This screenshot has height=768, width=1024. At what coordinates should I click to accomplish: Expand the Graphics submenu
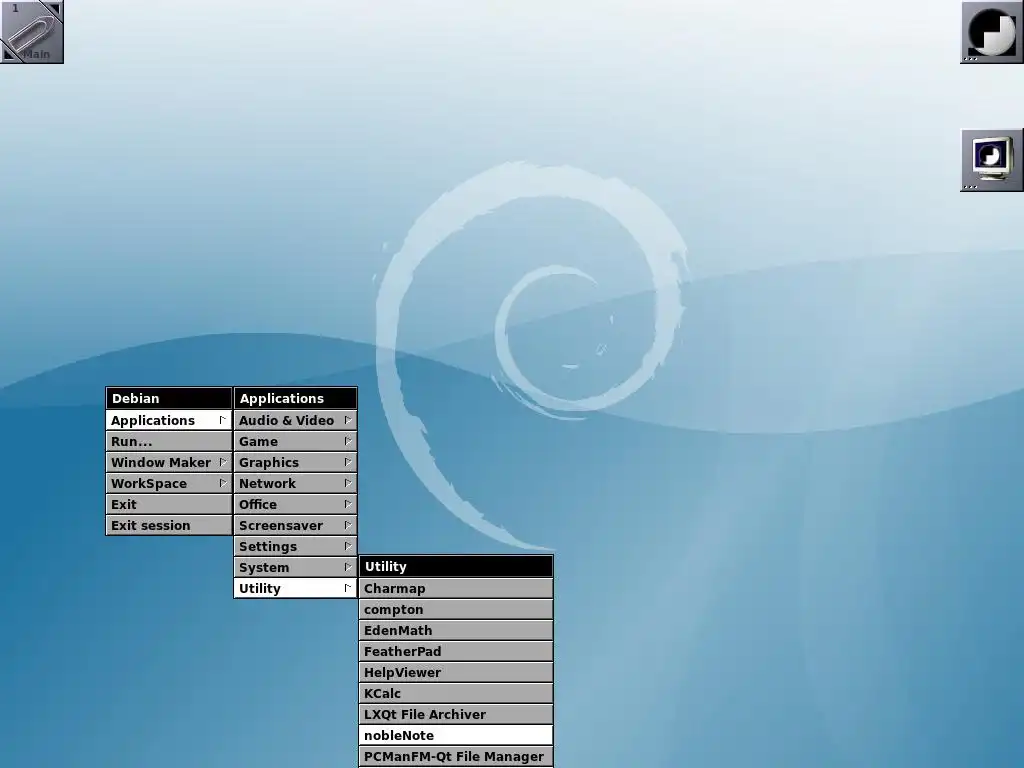[x=295, y=462]
